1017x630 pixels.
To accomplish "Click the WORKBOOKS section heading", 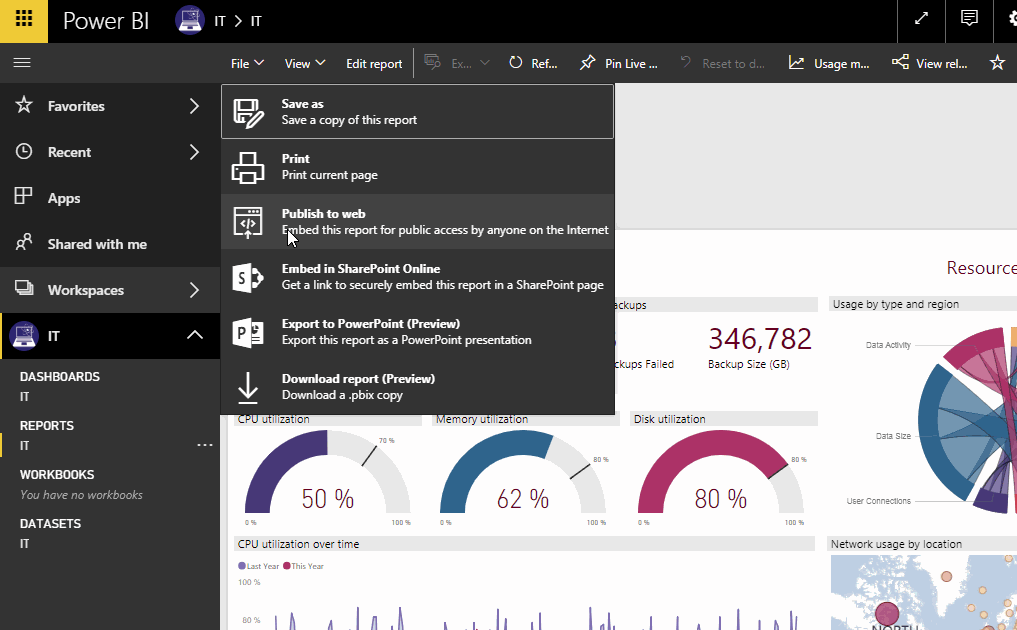I will pos(57,474).
